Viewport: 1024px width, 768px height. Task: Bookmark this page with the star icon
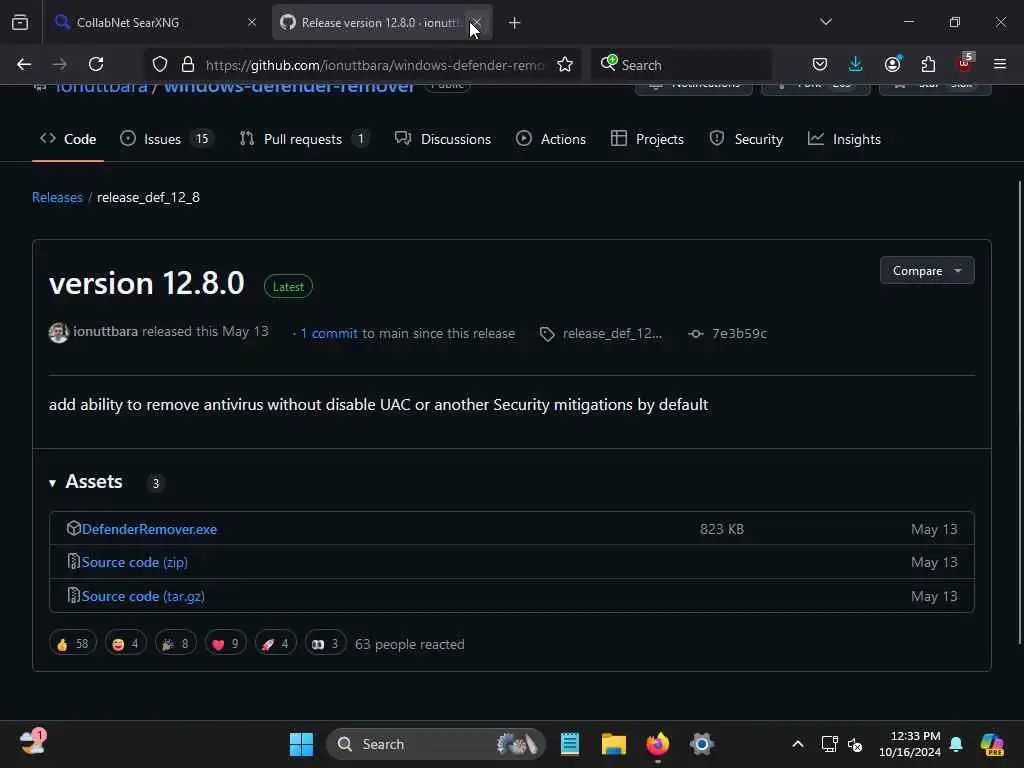click(x=565, y=65)
